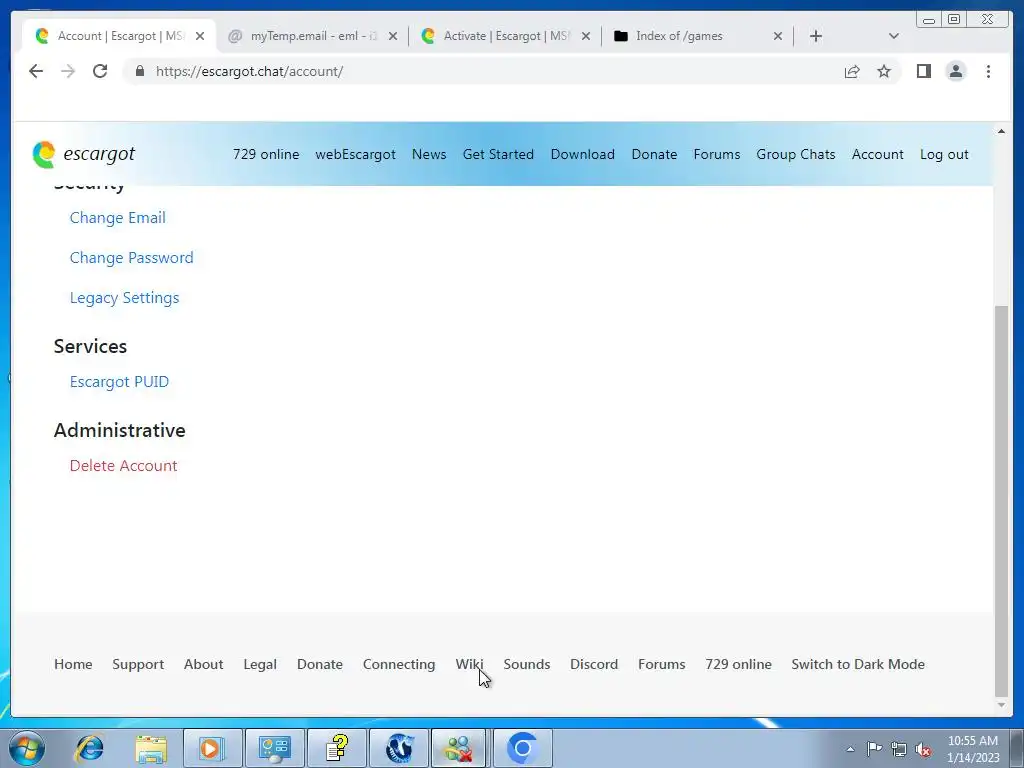Click Wiki in the footer

point(469,664)
